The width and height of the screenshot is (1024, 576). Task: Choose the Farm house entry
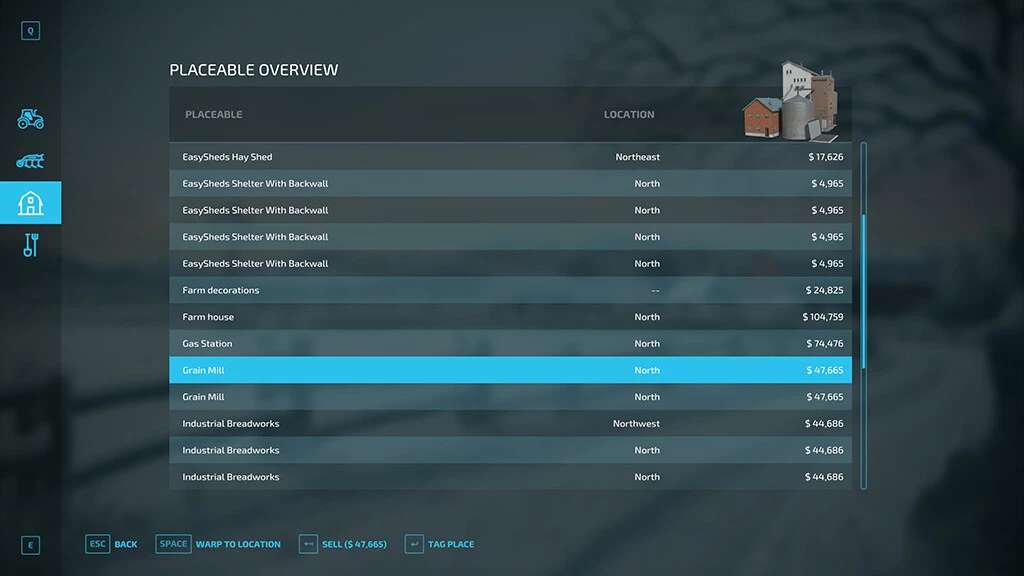tap(510, 317)
